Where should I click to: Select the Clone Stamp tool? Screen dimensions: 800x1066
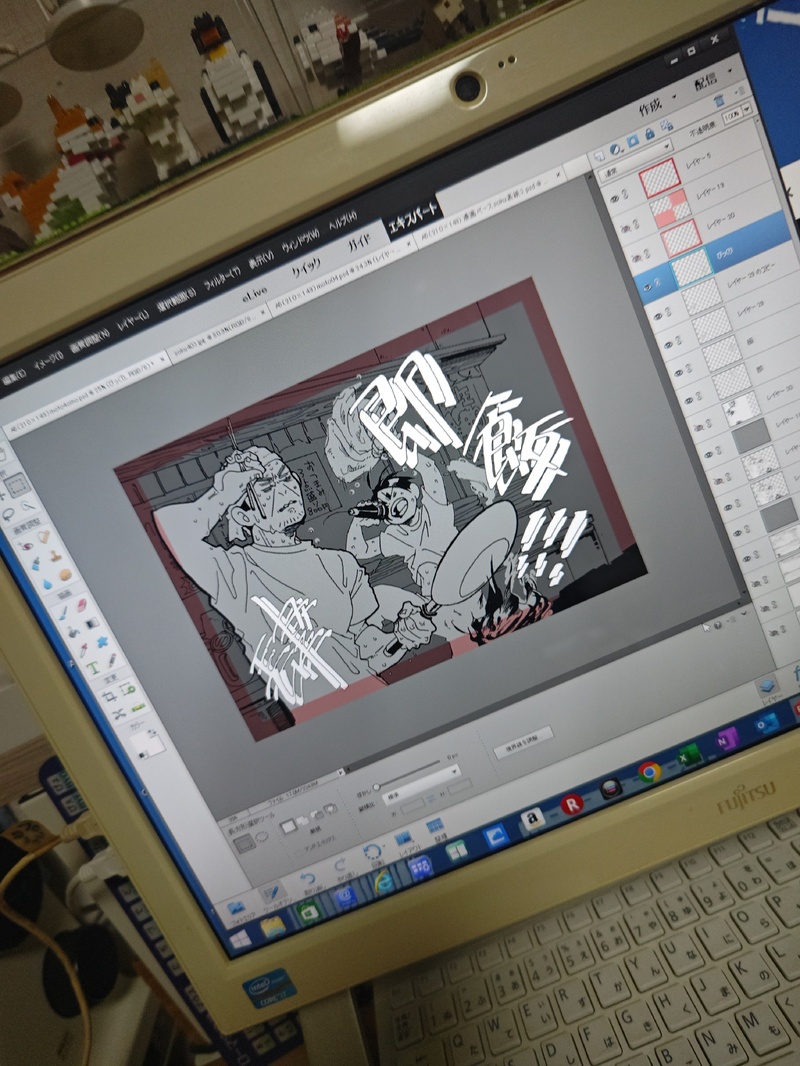coord(54,557)
